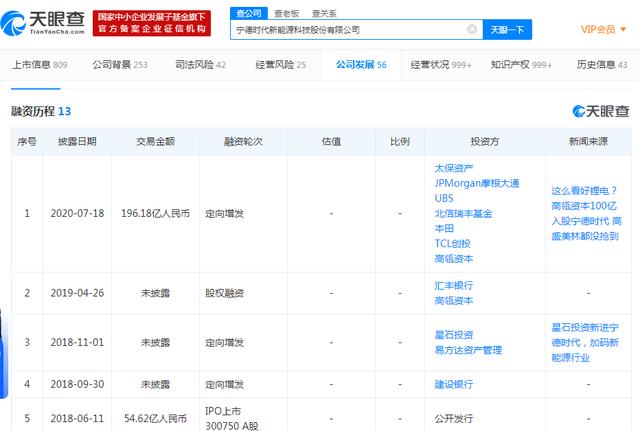
Task: Open investor link 易方达资产管理
Action: (x=468, y=350)
